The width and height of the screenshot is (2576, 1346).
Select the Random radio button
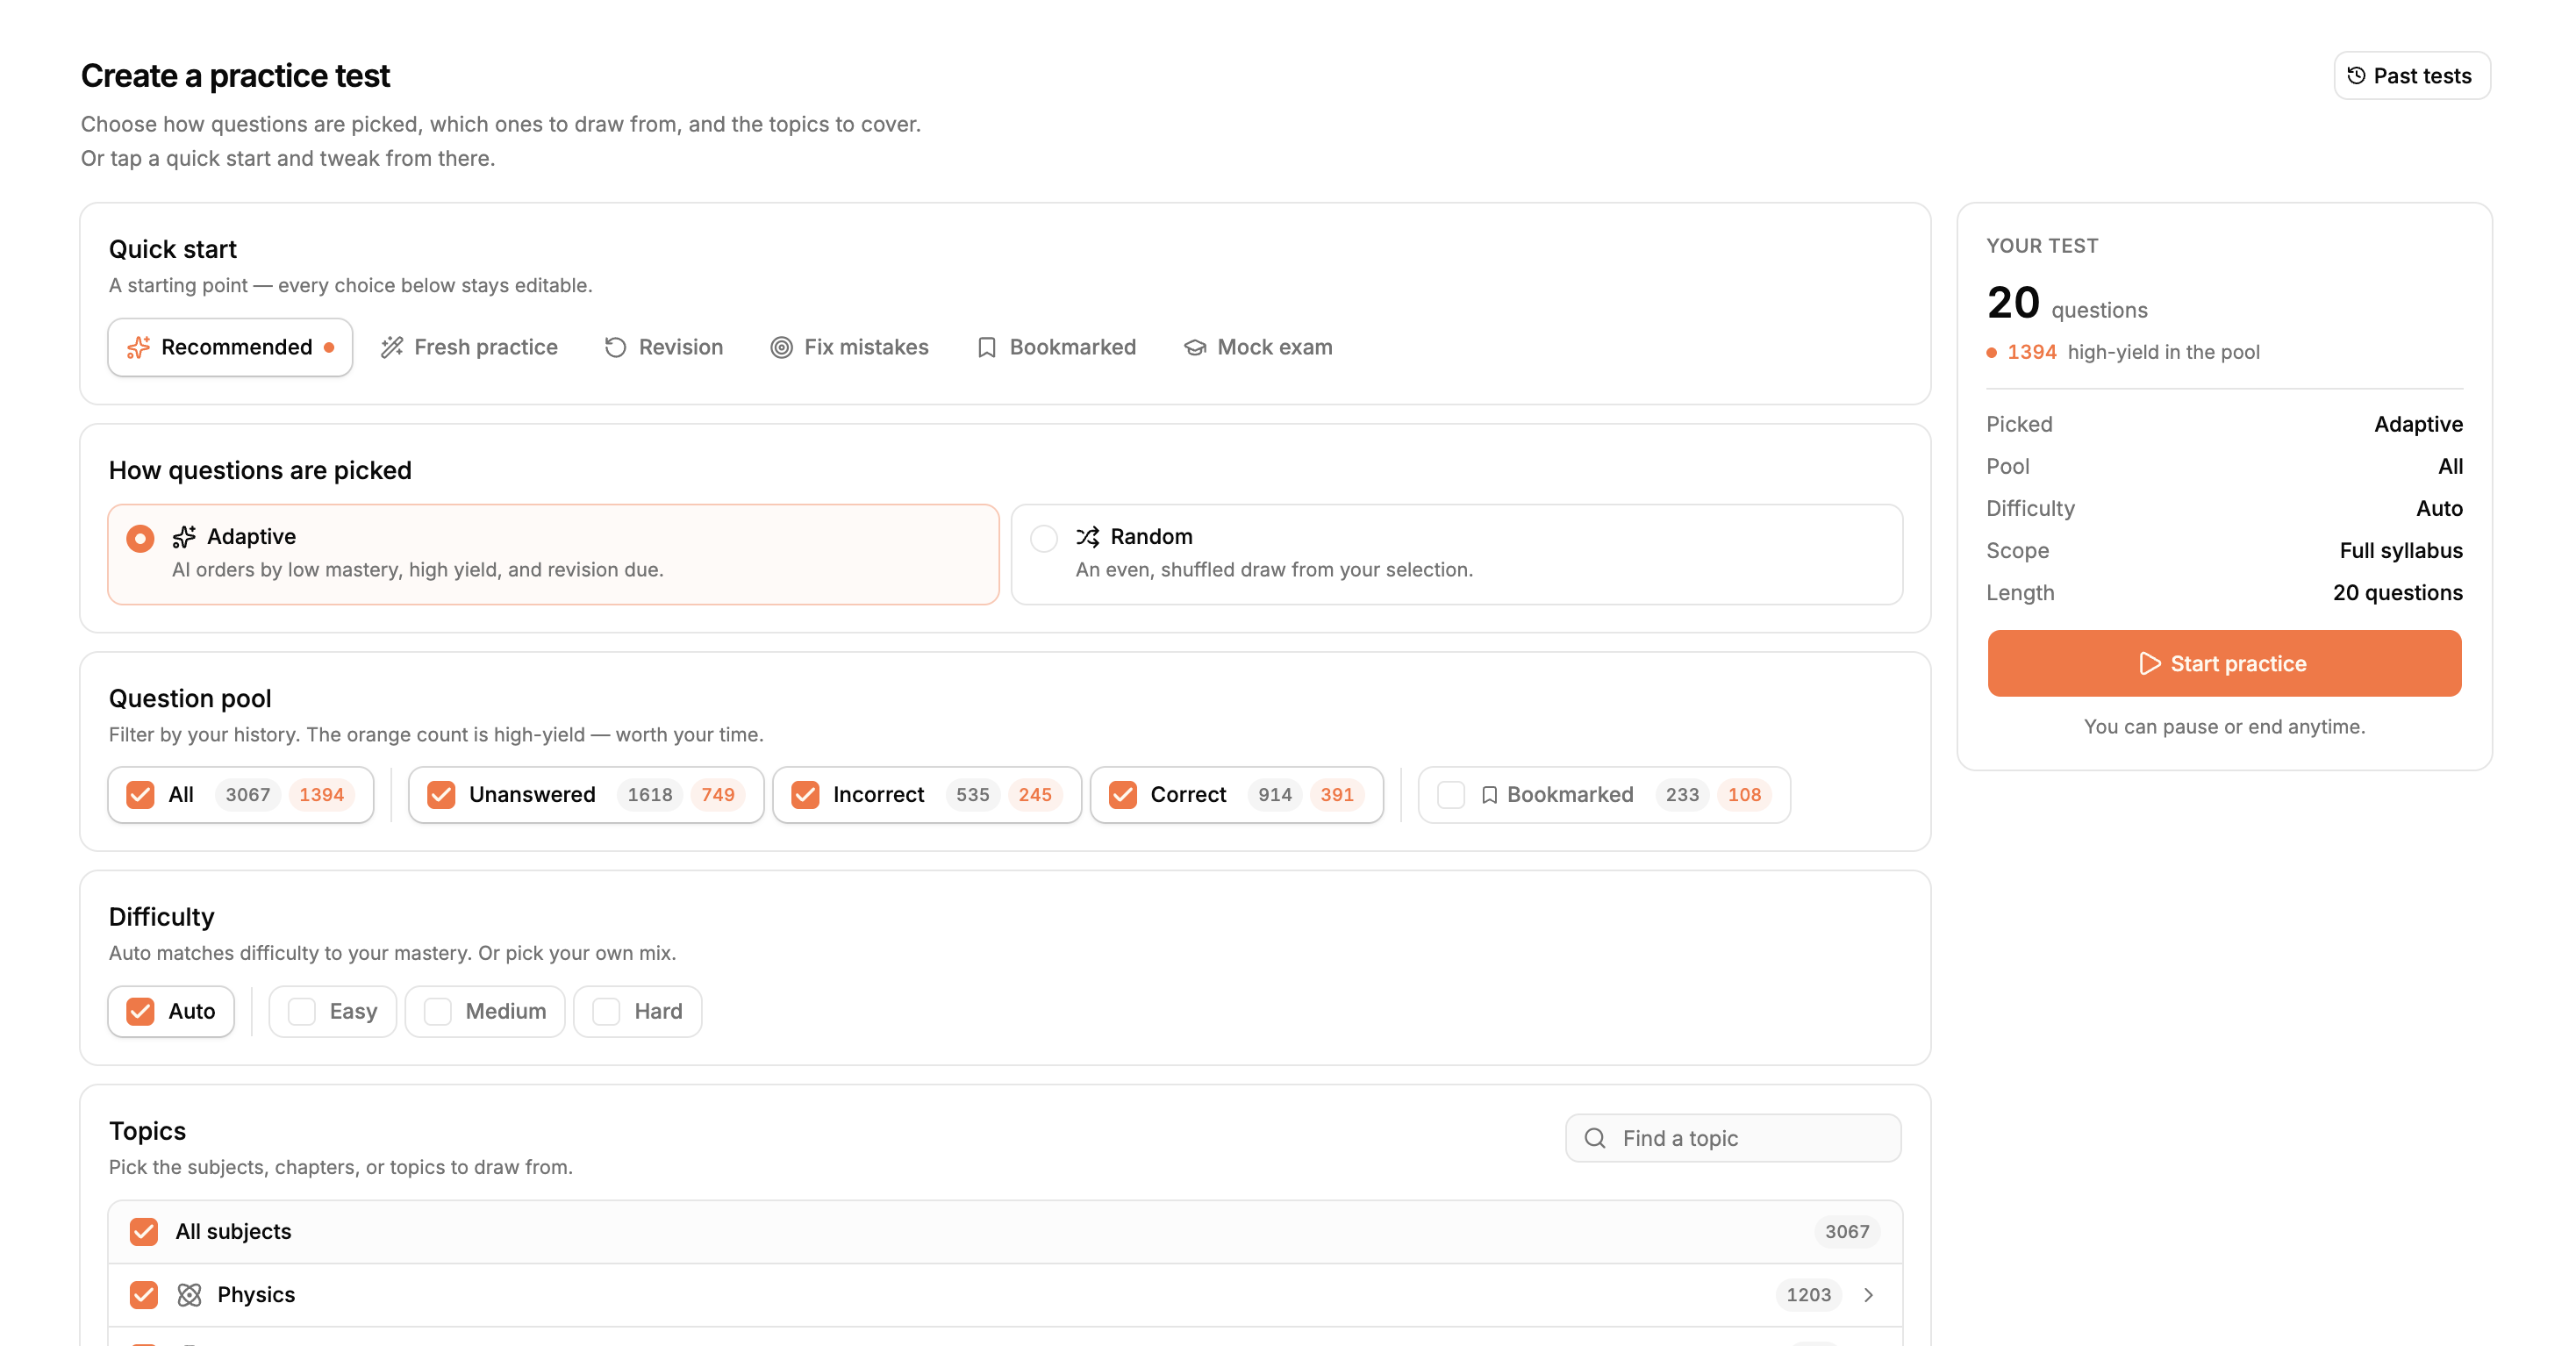(x=1044, y=539)
